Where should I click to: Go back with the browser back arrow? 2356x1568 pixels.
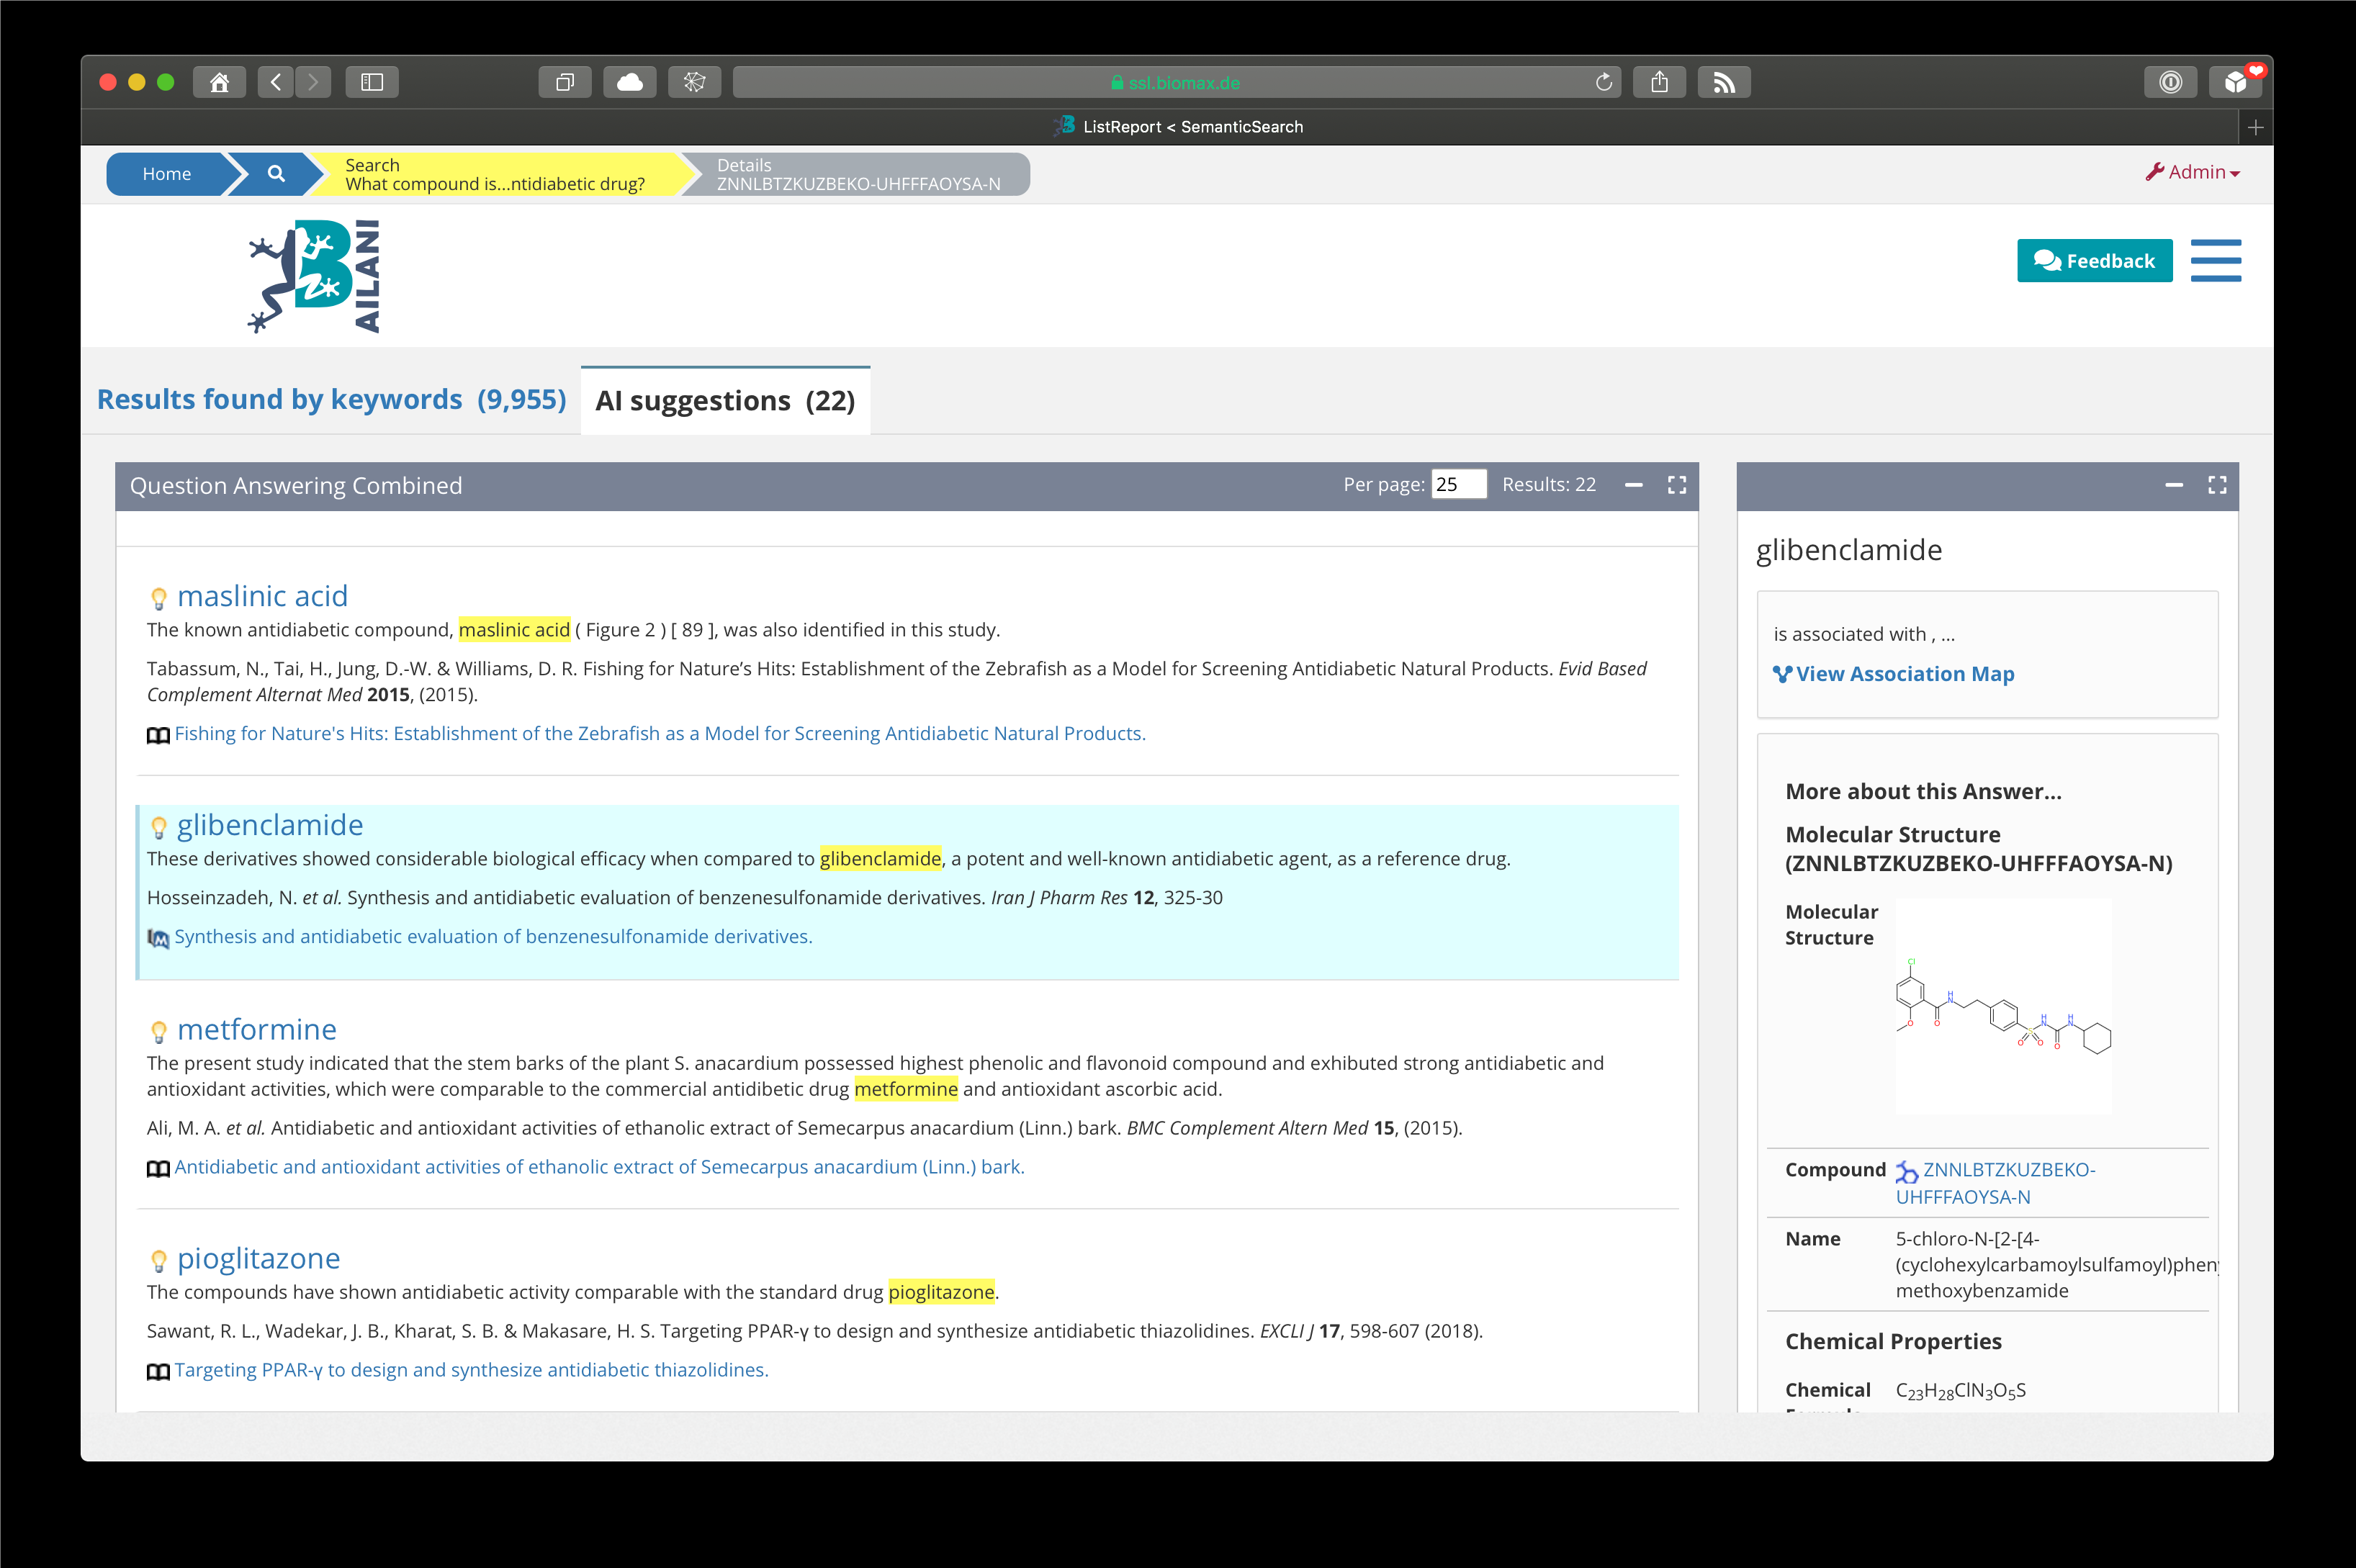pyautogui.click(x=276, y=82)
